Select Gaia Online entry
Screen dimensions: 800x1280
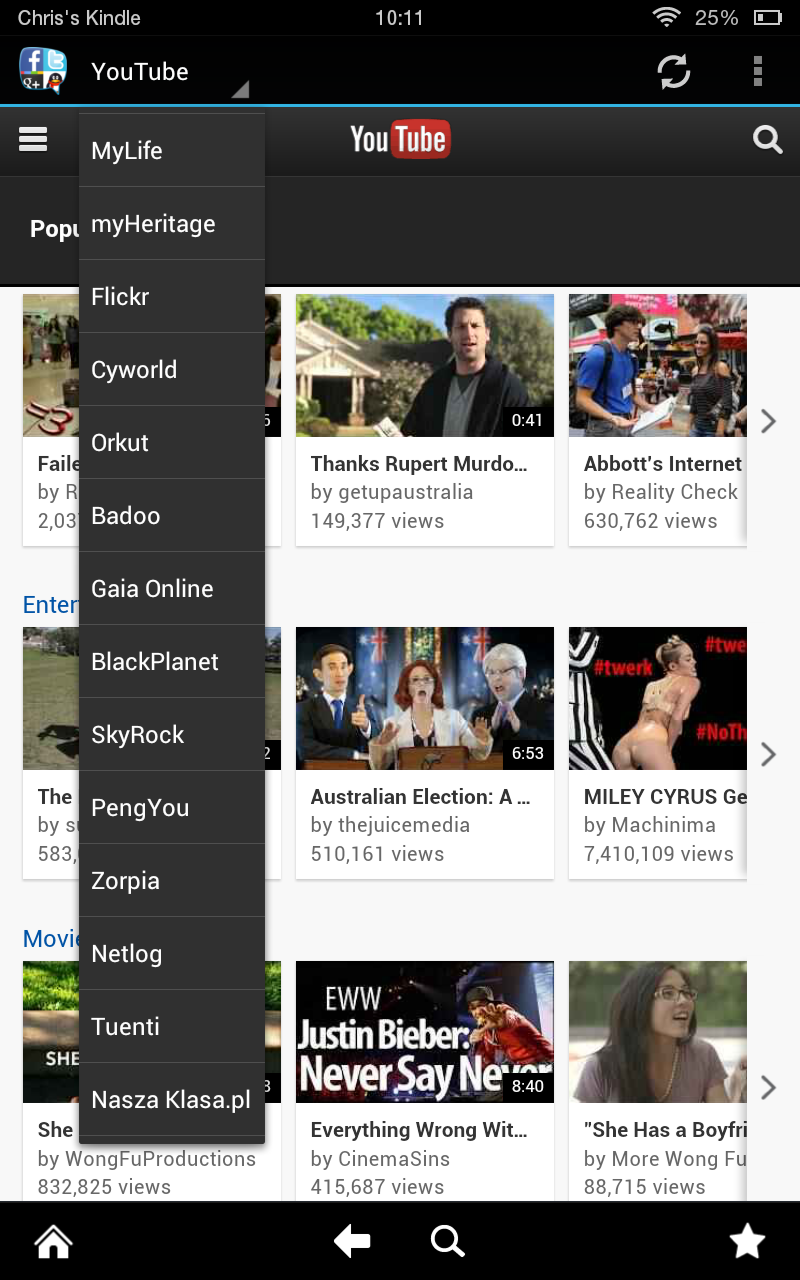172,588
